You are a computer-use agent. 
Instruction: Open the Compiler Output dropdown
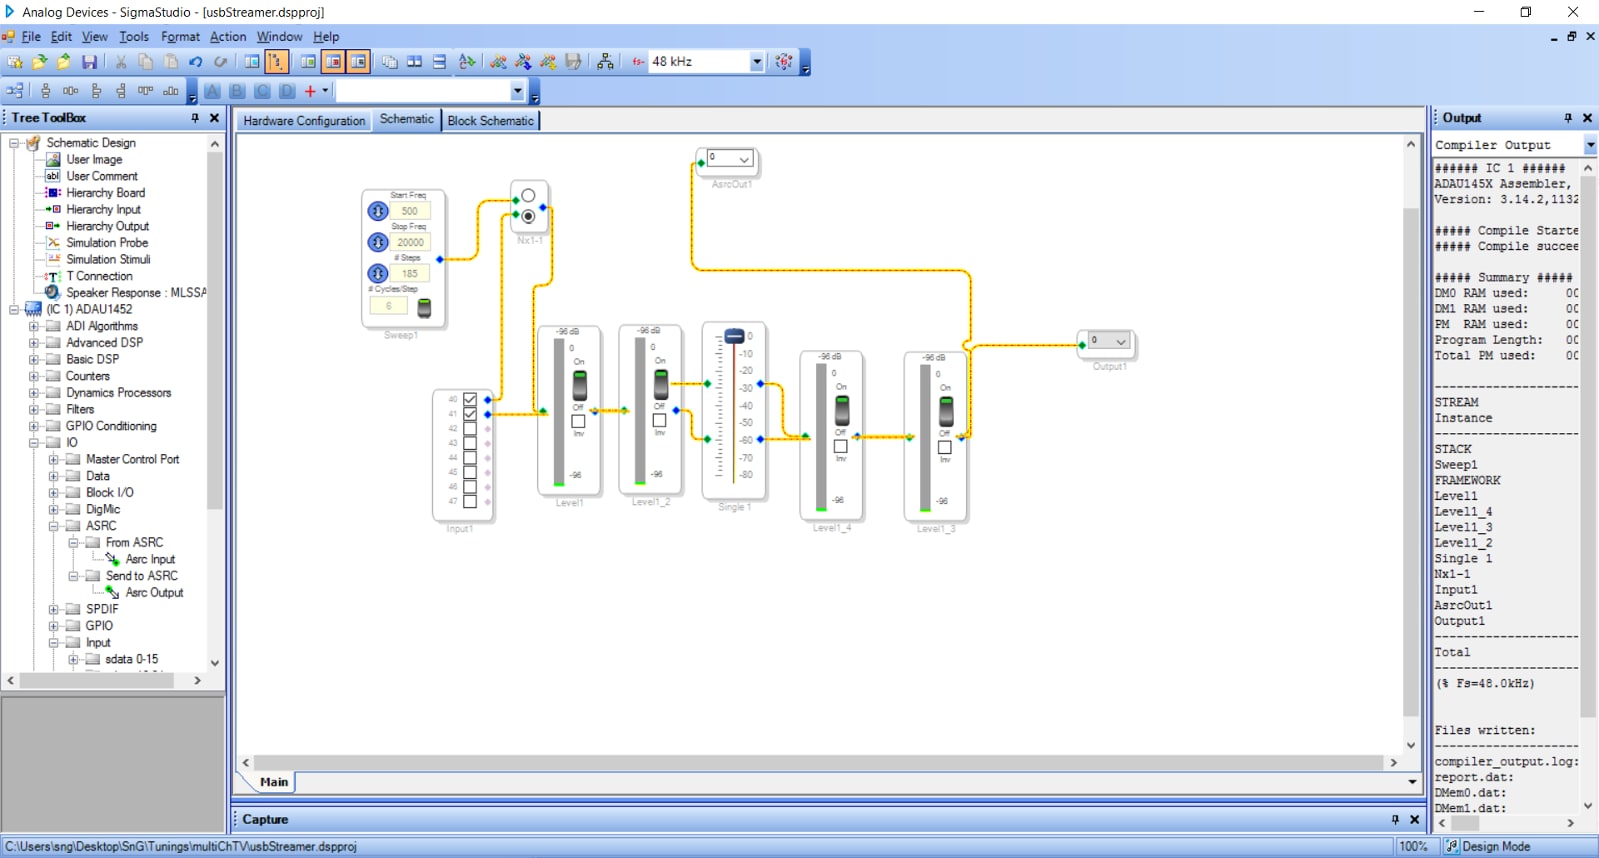click(1590, 146)
